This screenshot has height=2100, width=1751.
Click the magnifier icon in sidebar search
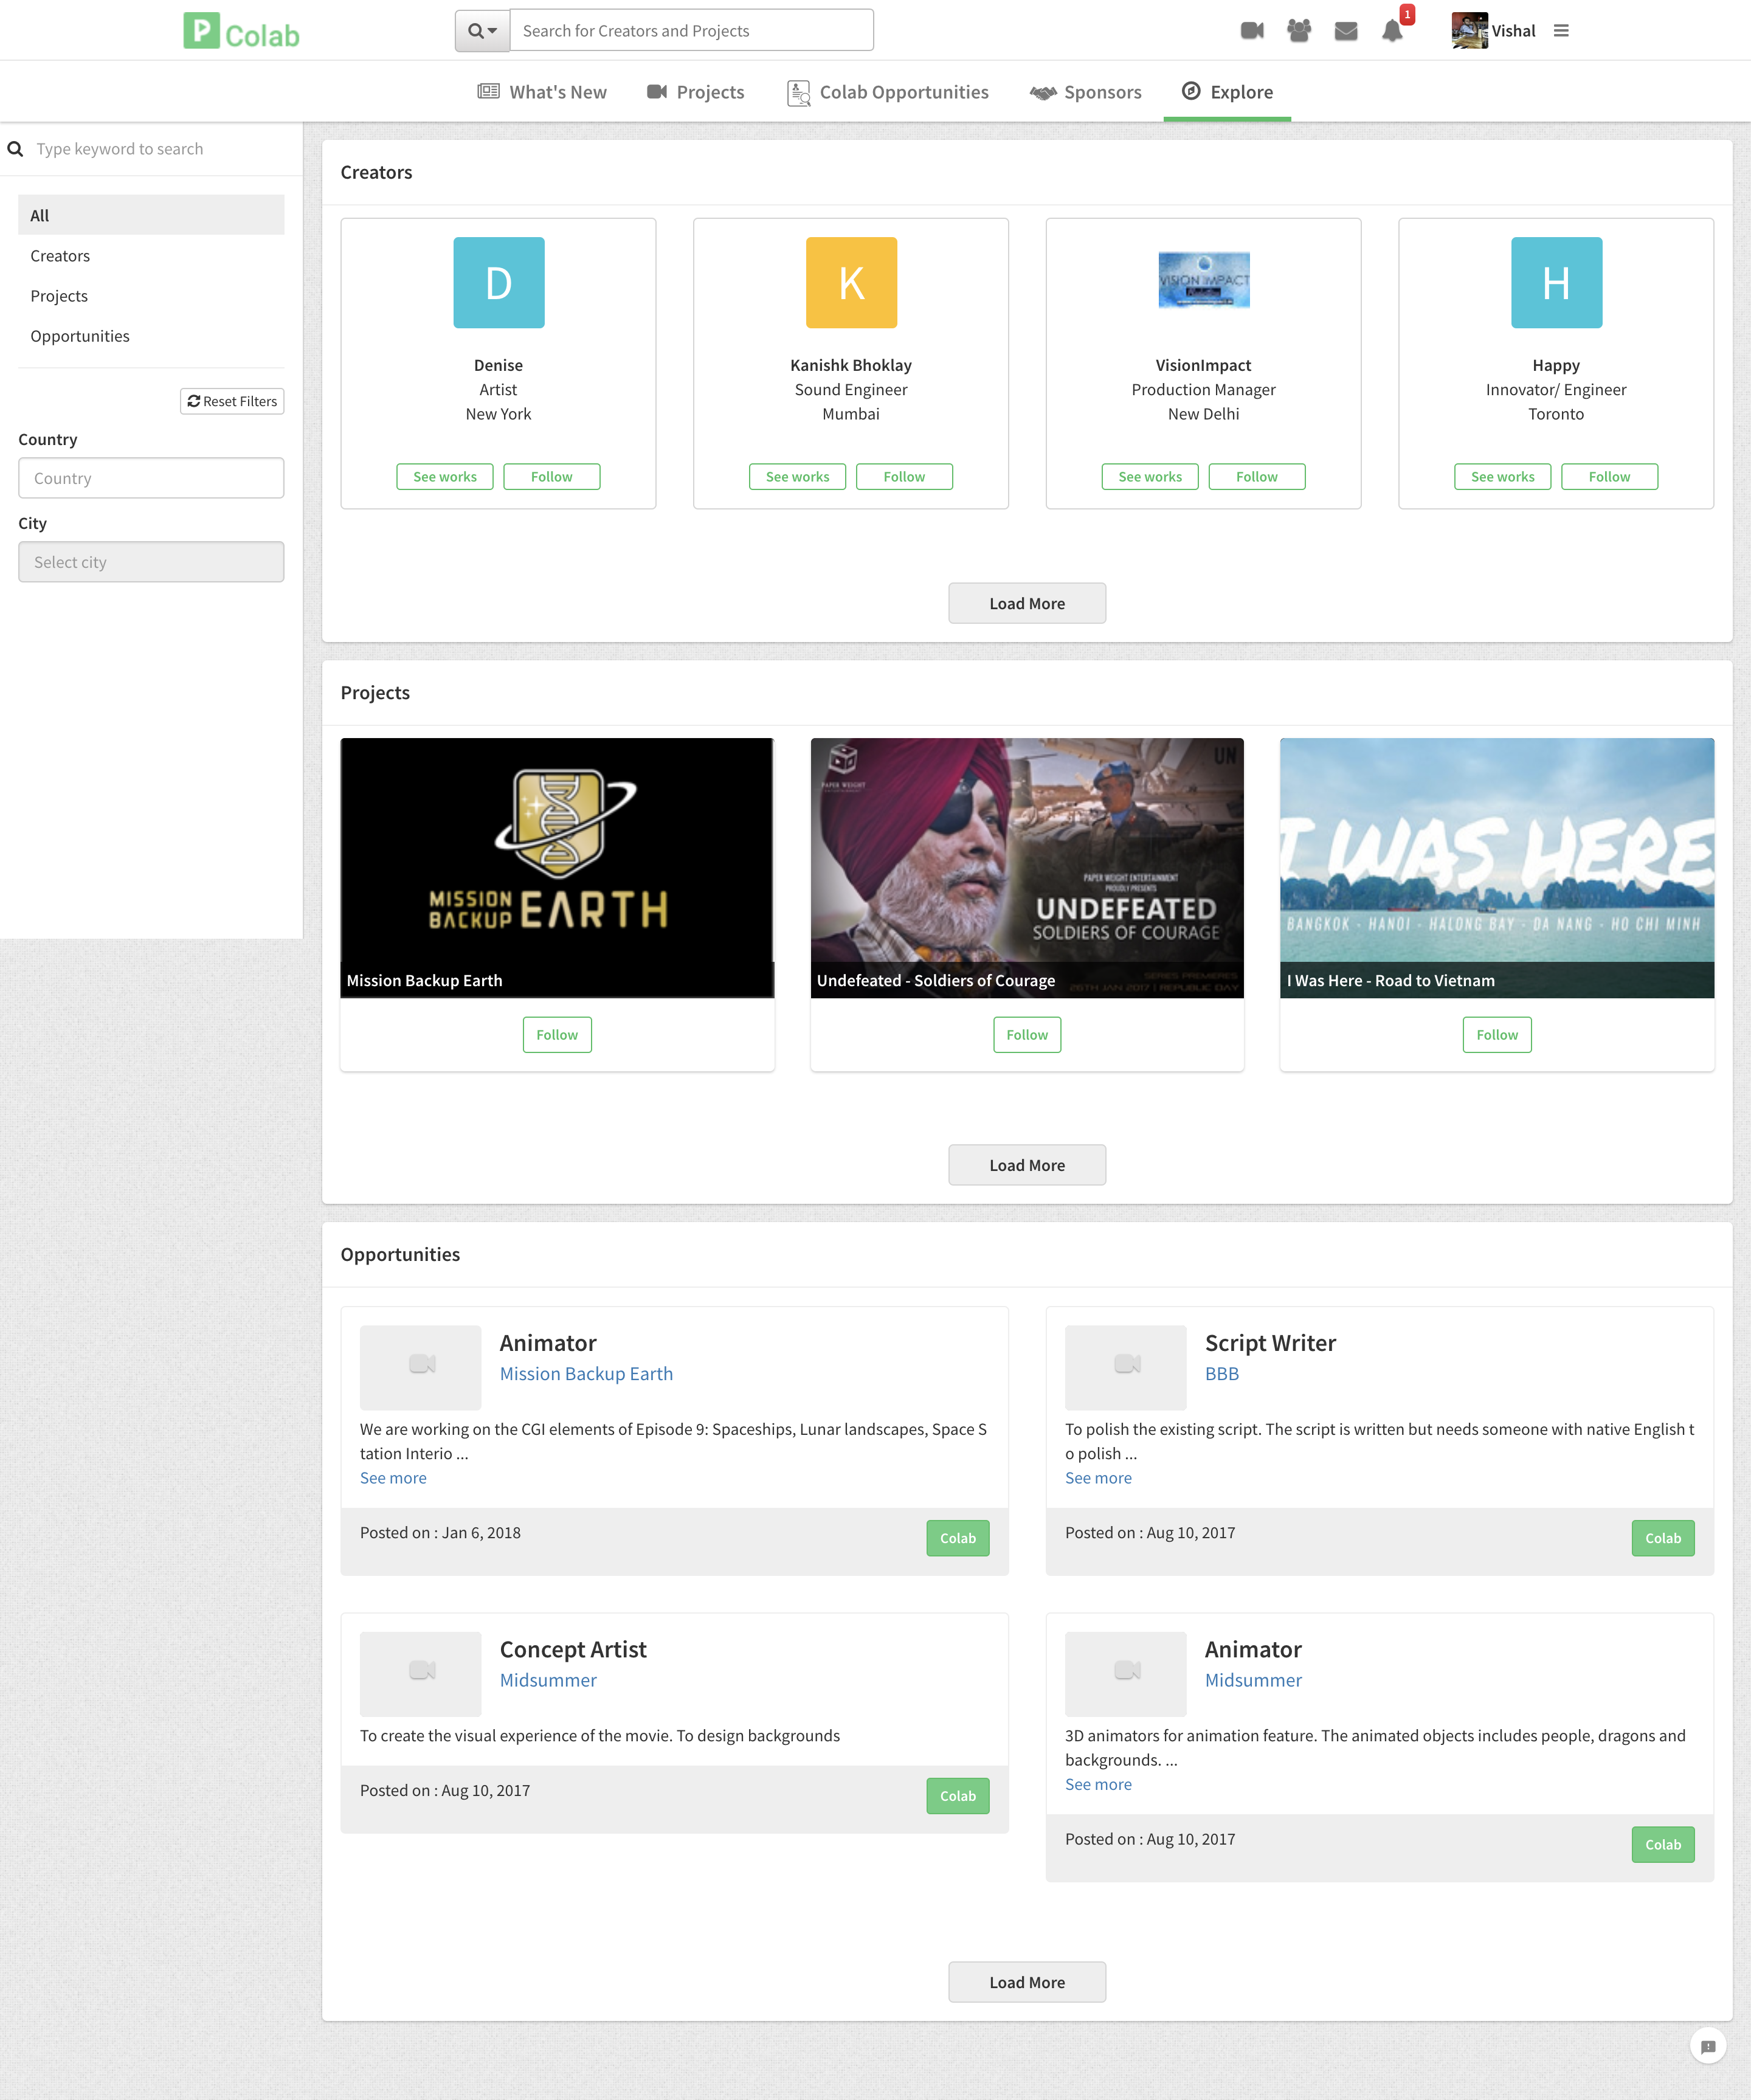pos(16,148)
